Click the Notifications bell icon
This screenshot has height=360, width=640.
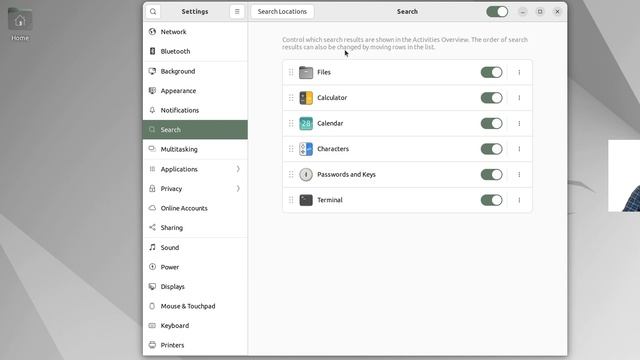point(152,110)
